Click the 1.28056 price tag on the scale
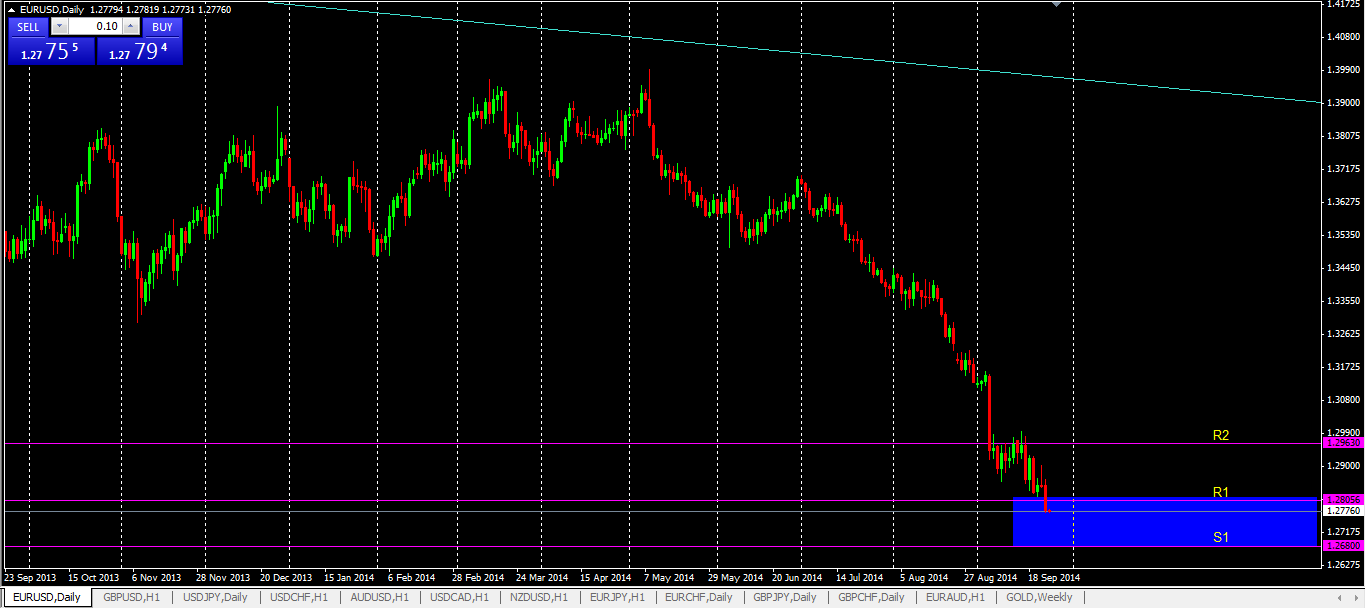 point(1342,499)
